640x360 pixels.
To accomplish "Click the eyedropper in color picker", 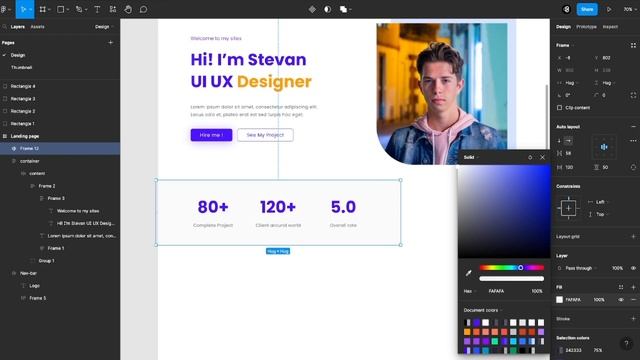I will click(x=469, y=273).
